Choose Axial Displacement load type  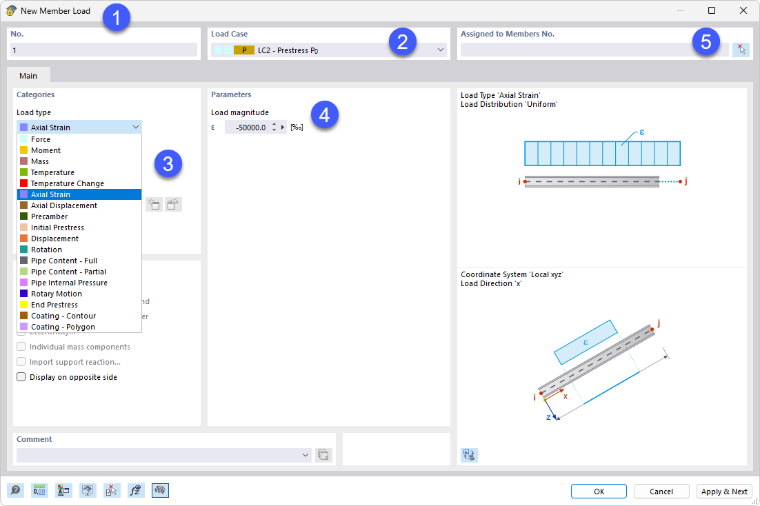(x=79, y=206)
